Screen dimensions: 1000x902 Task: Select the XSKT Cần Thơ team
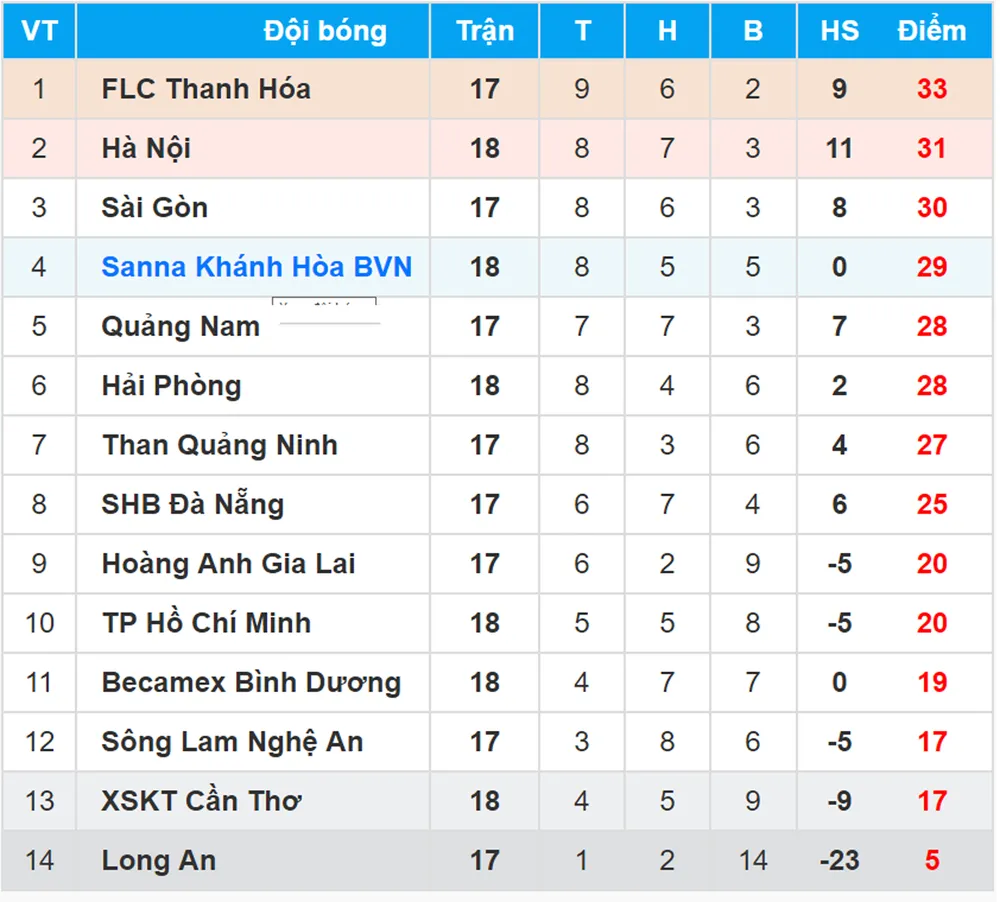point(202,801)
